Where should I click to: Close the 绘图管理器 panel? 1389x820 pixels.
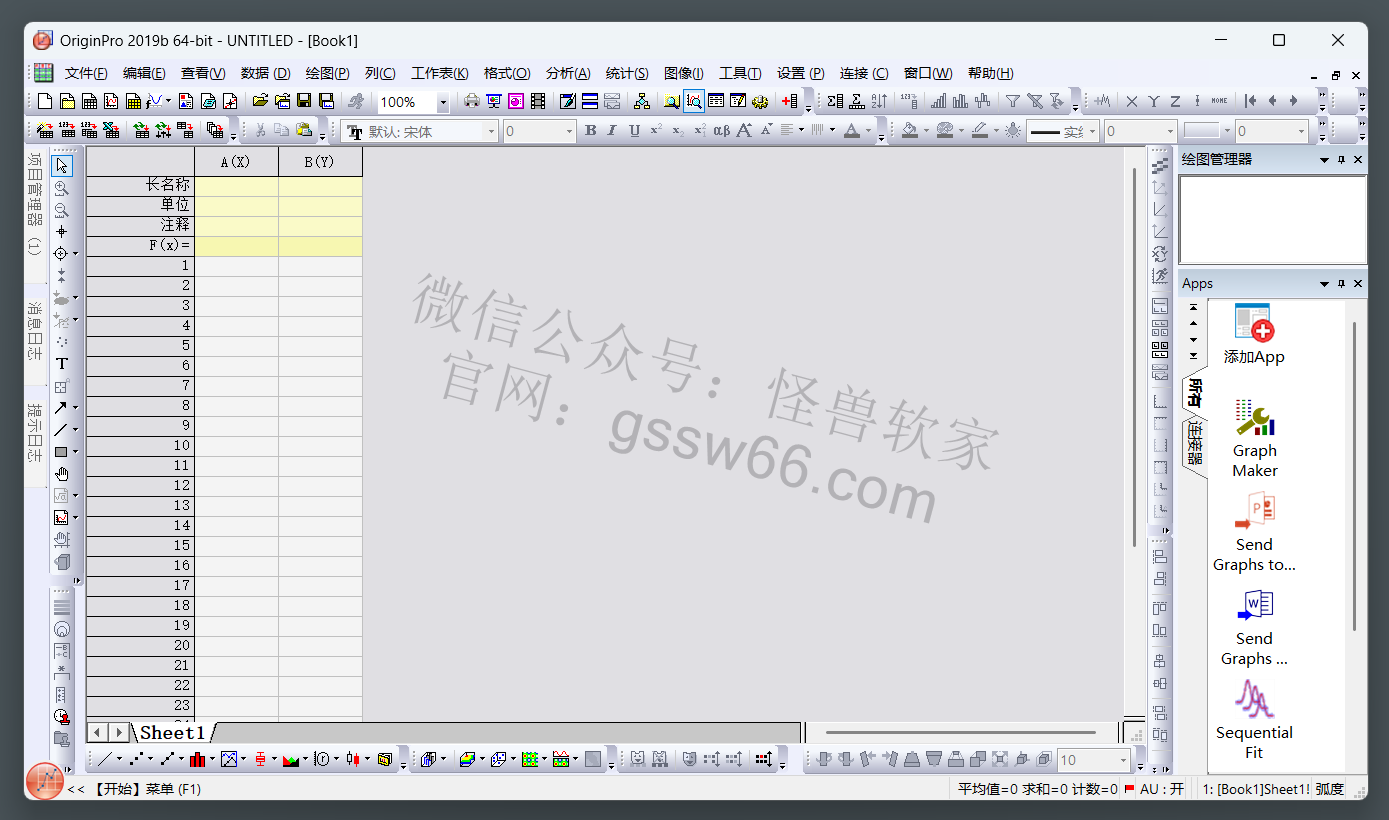[x=1358, y=160]
